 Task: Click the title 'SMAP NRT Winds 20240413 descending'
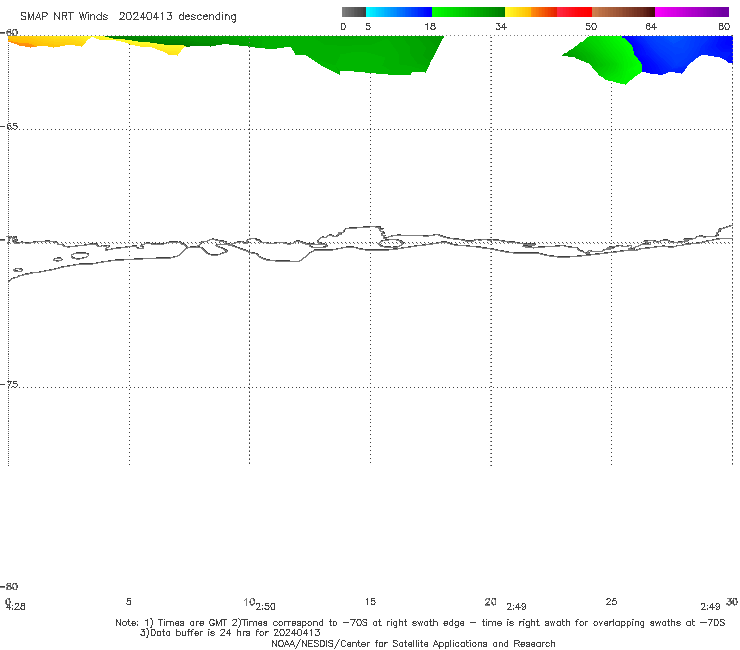click(128, 16)
